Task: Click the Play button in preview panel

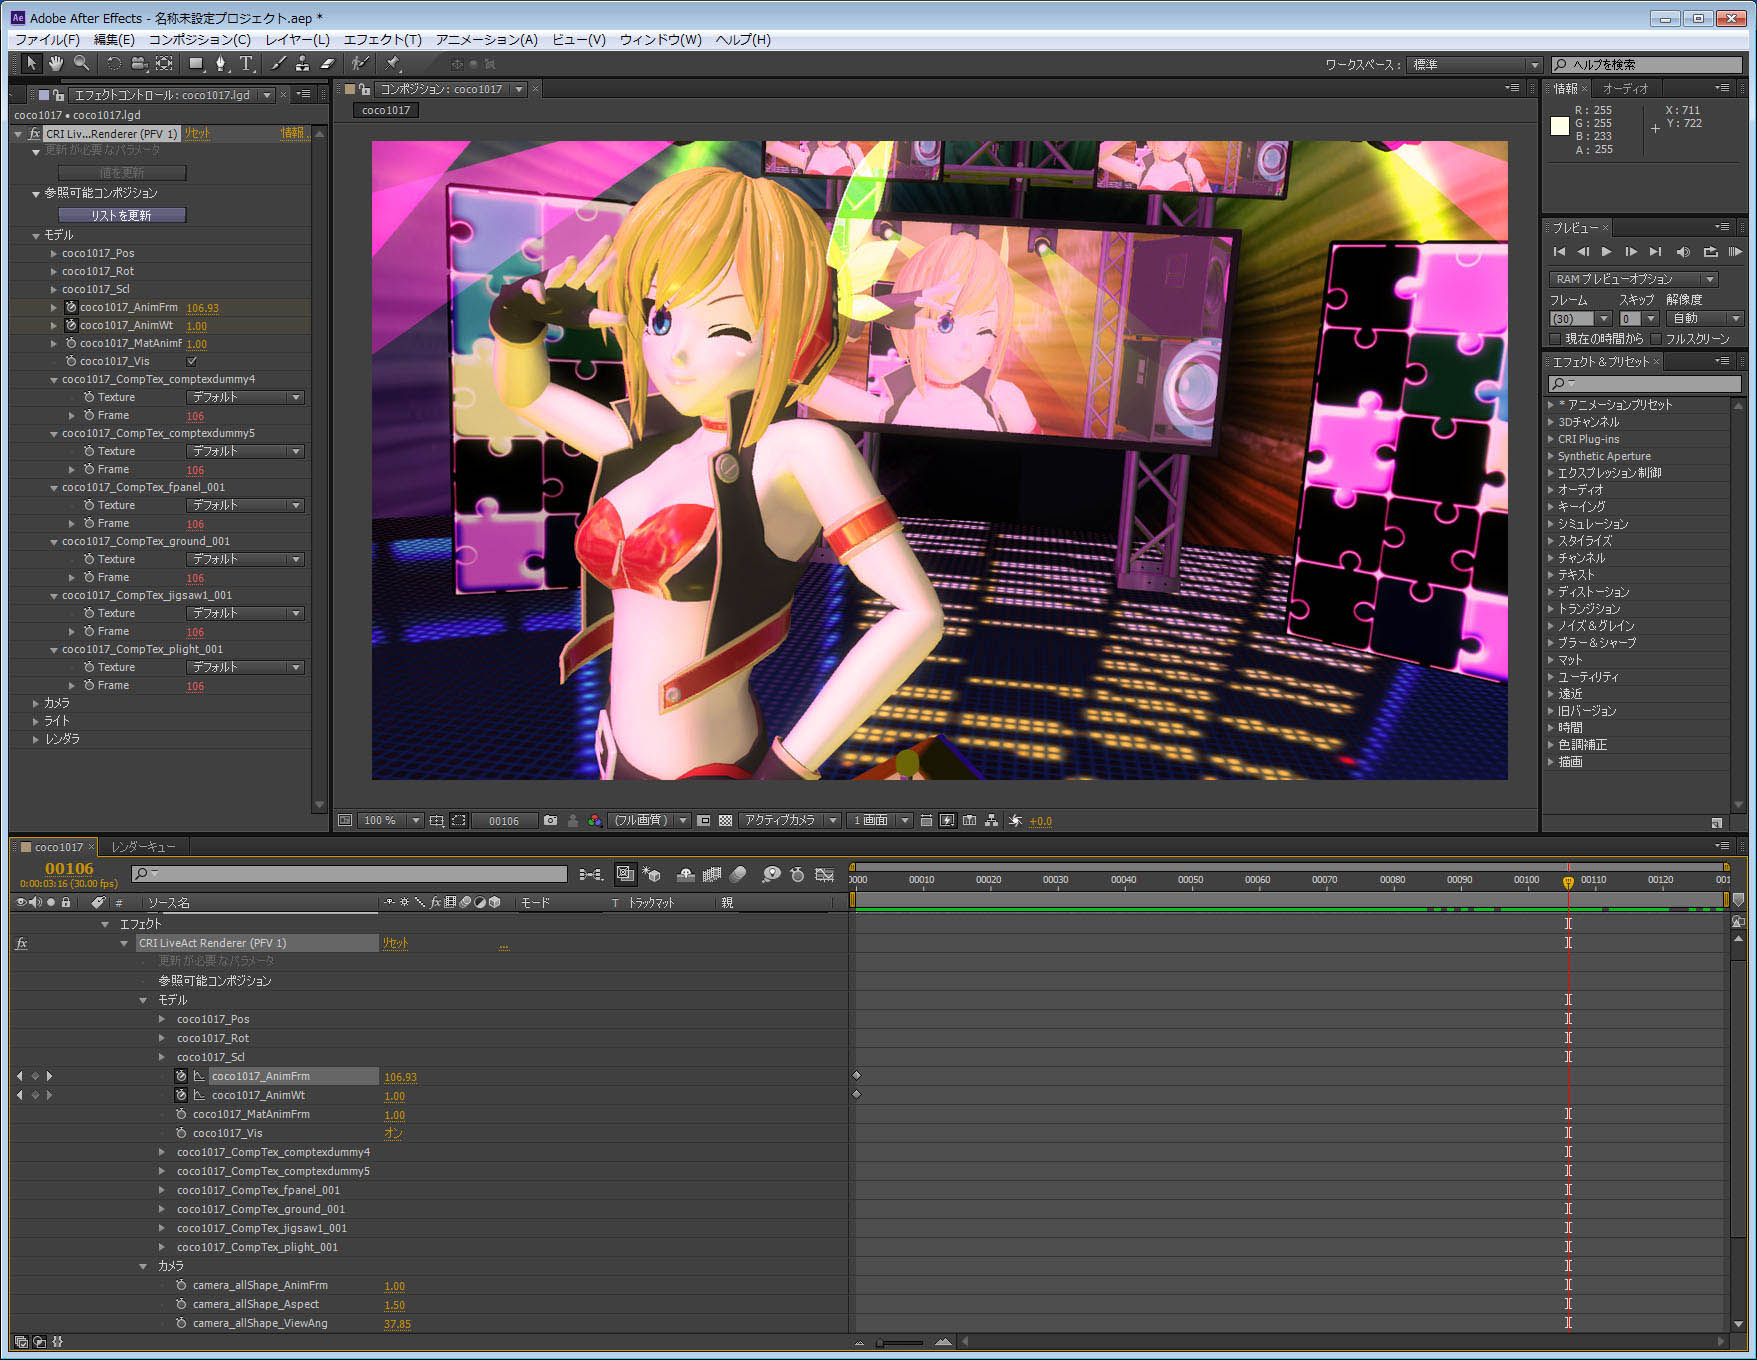Action: tap(1606, 252)
